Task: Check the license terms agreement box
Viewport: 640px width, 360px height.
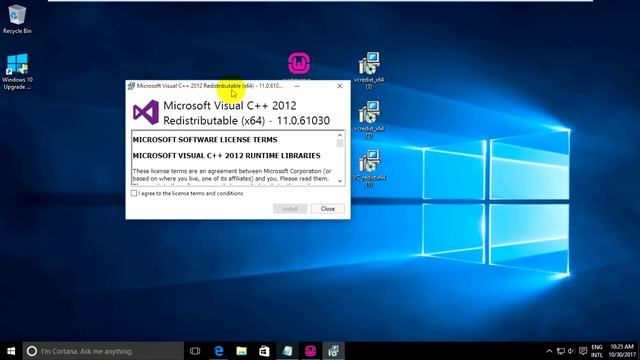Action: click(x=134, y=193)
